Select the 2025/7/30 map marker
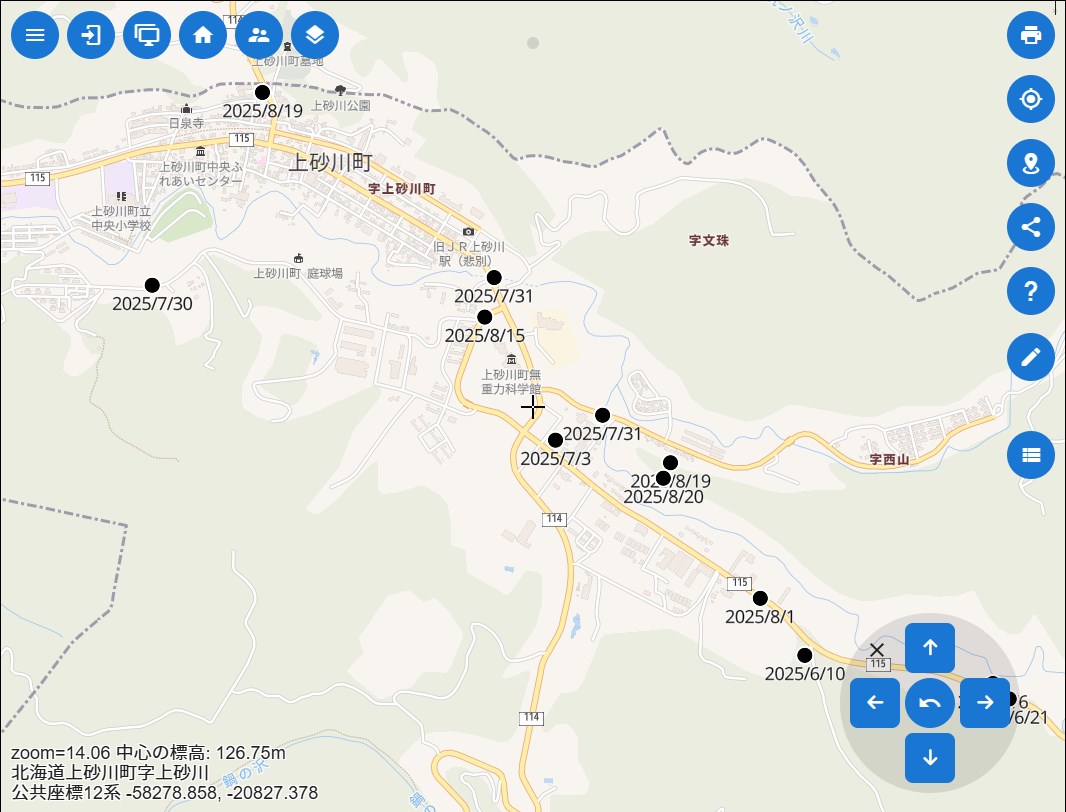Image resolution: width=1066 pixels, height=812 pixels. tap(152, 285)
